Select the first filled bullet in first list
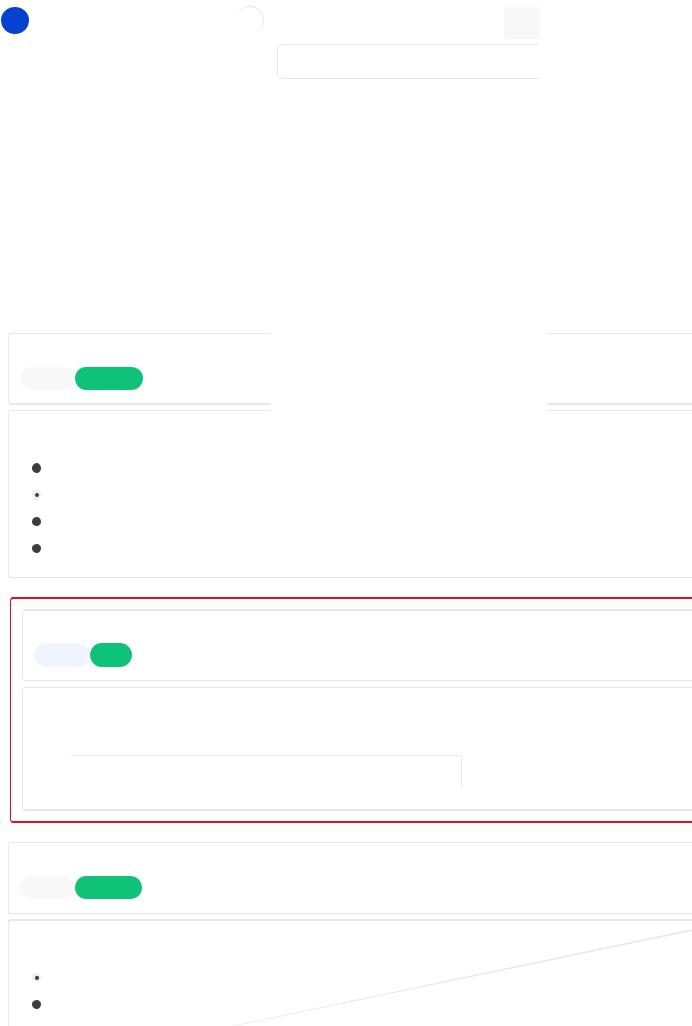692x1026 pixels. [x=37, y=468]
